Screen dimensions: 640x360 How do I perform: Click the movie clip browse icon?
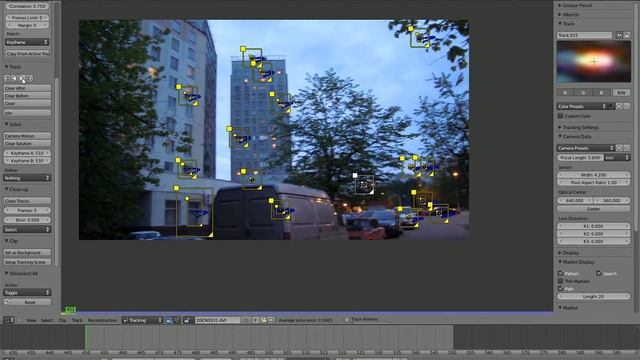pos(187,320)
